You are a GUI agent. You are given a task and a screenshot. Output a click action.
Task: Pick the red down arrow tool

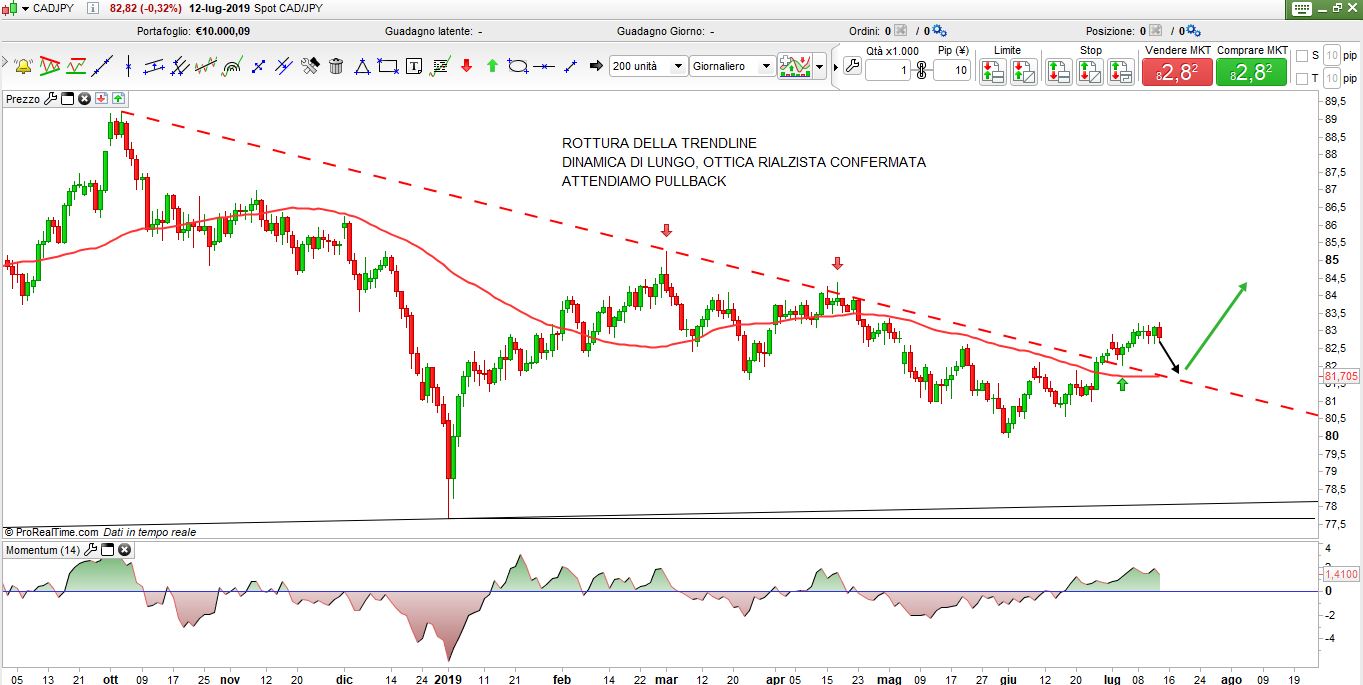[x=466, y=67]
